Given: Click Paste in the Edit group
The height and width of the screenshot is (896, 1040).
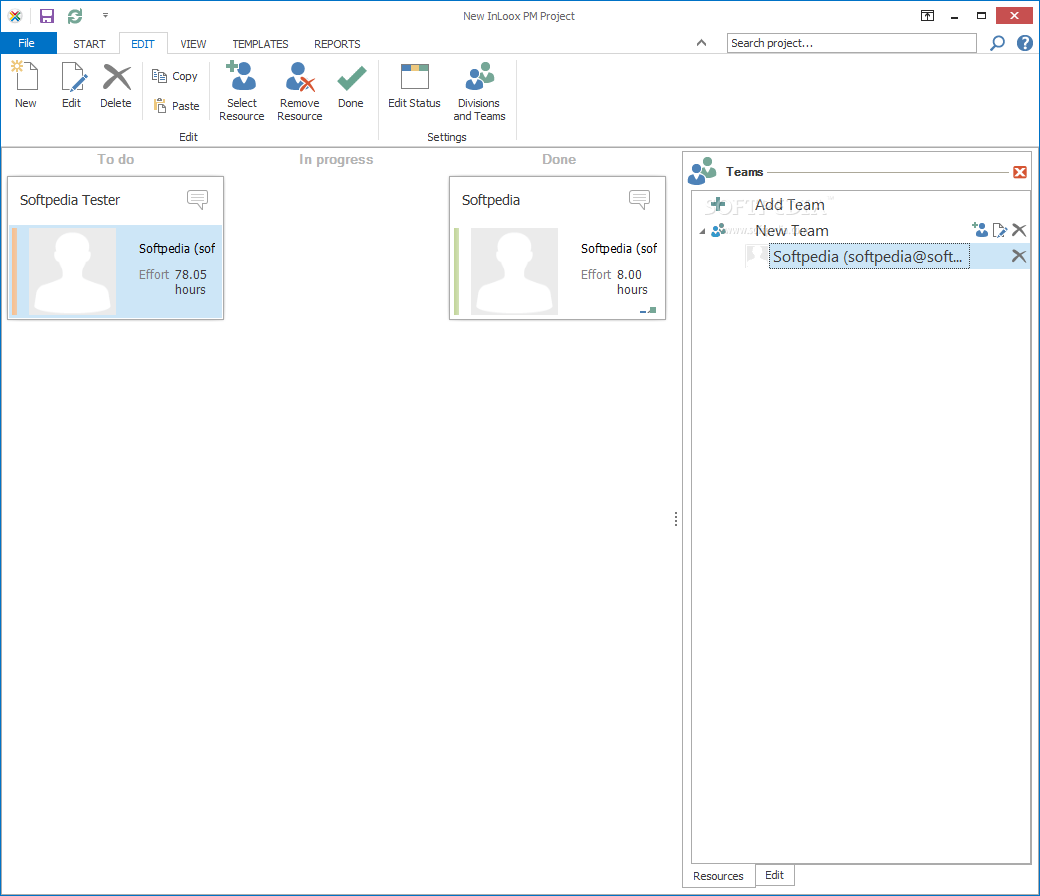Looking at the screenshot, I should (x=176, y=105).
